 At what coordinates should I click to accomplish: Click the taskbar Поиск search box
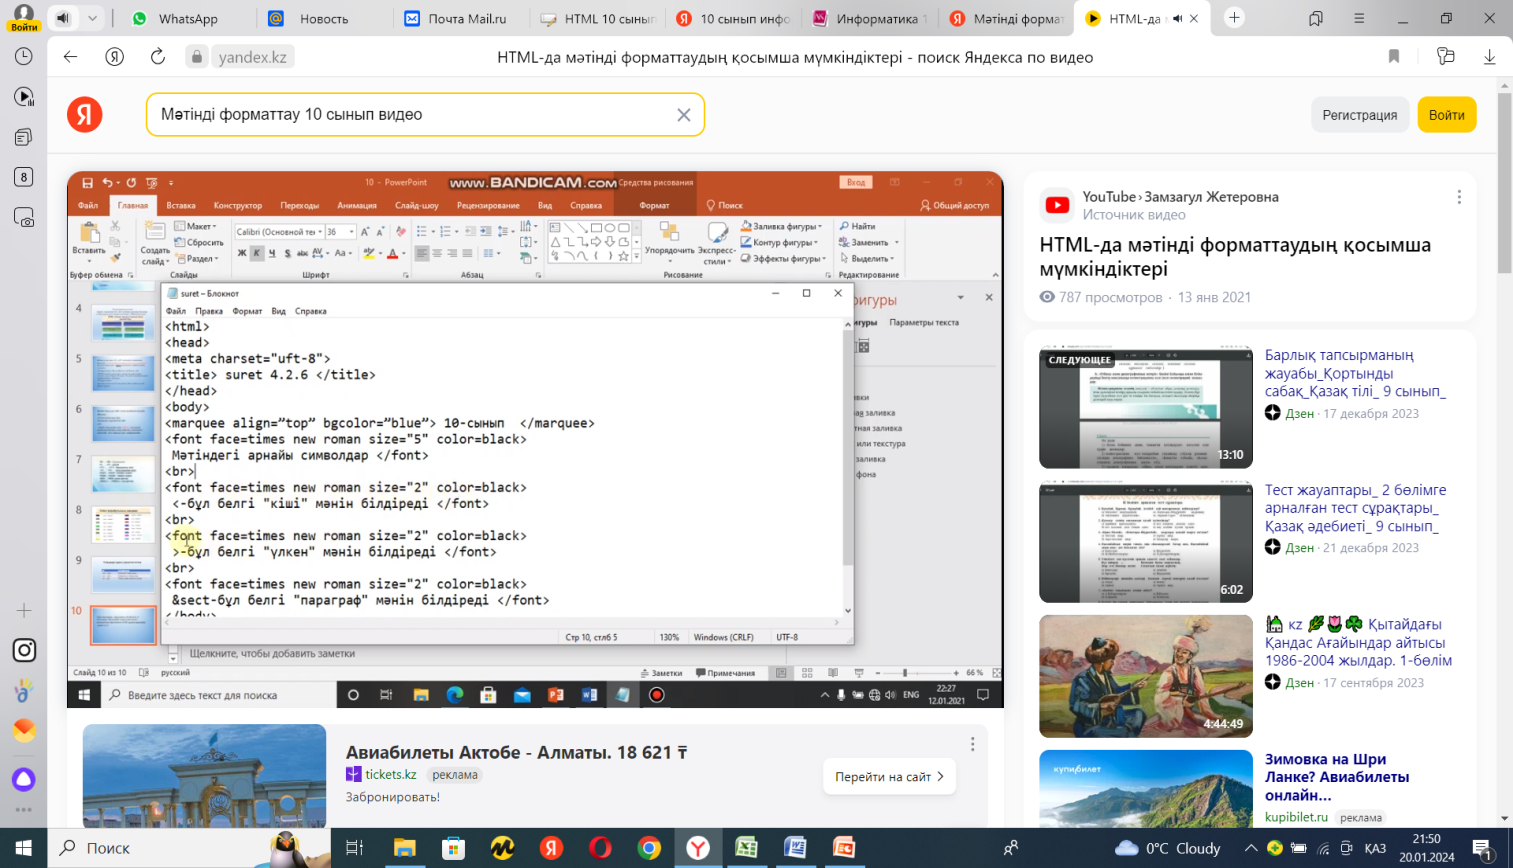(190, 848)
